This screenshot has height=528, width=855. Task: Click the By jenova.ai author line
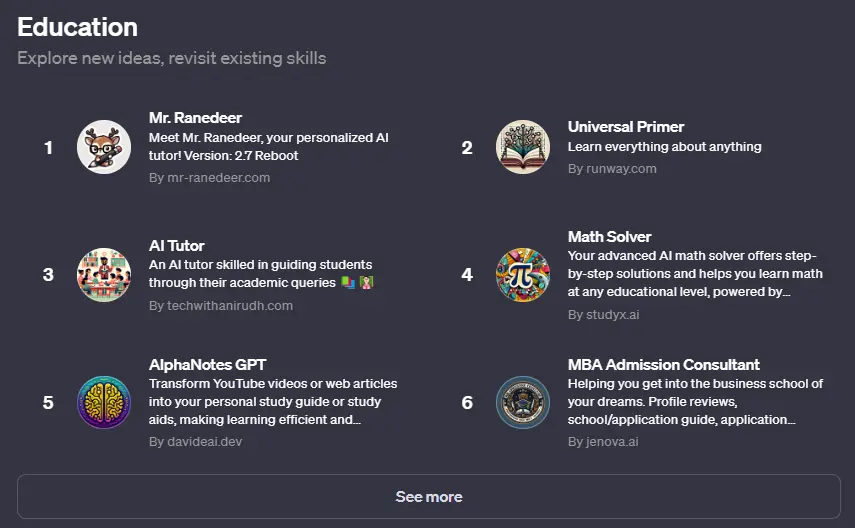point(603,442)
